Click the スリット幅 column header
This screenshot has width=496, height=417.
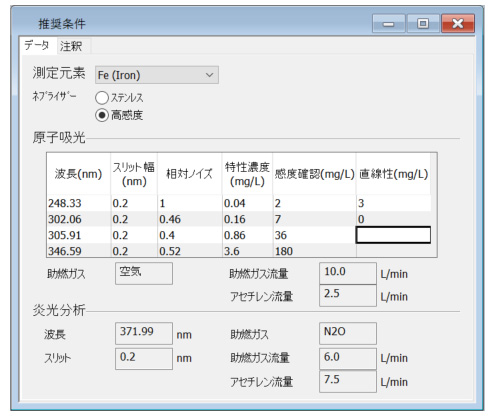coord(134,174)
